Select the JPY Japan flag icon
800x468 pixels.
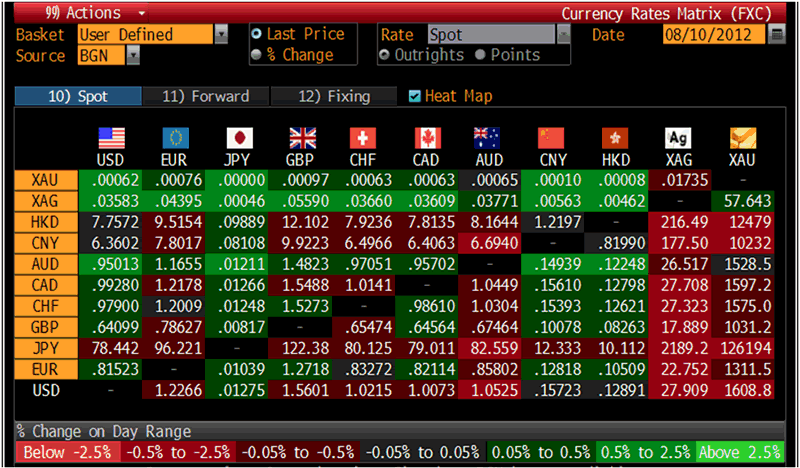tap(239, 139)
